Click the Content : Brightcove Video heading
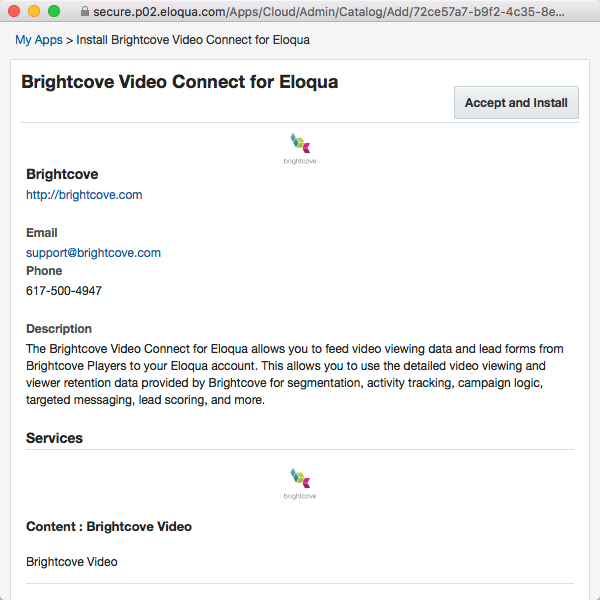Viewport: 600px width, 600px height. point(109,526)
